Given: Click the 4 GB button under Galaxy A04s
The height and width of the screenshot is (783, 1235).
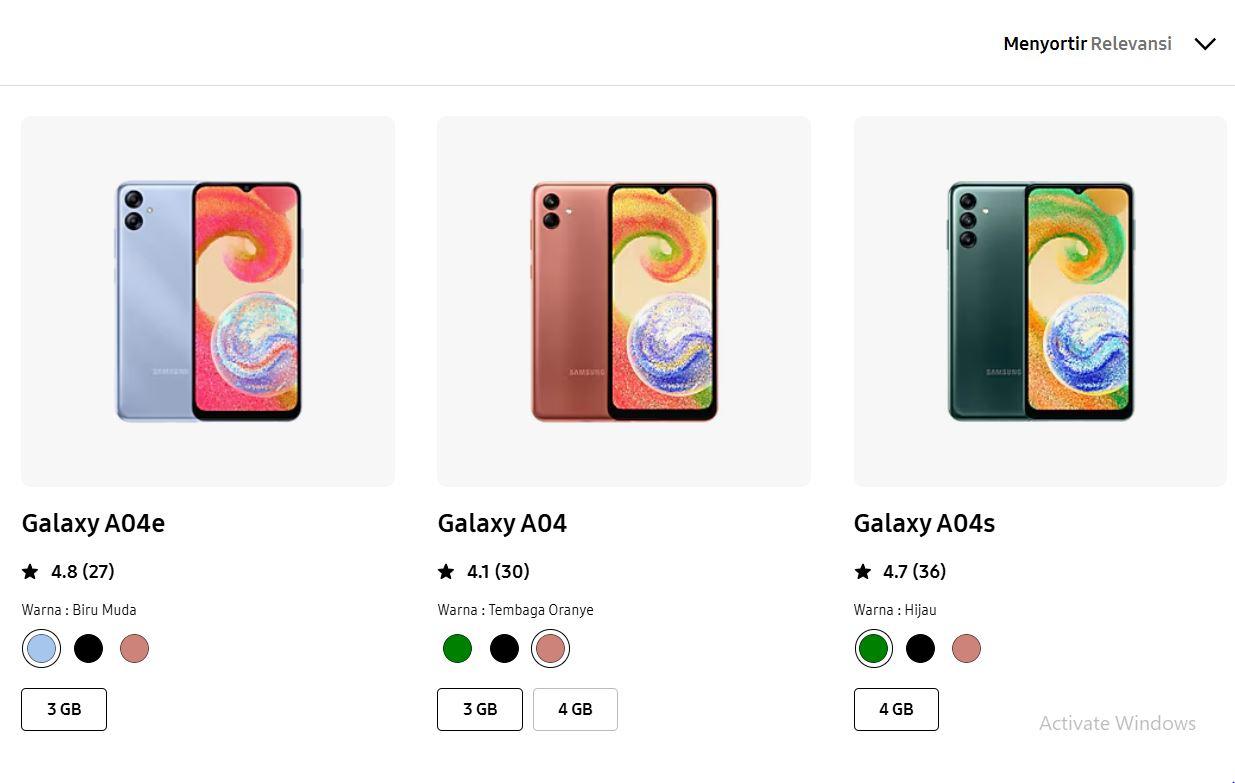Looking at the screenshot, I should tap(895, 708).
